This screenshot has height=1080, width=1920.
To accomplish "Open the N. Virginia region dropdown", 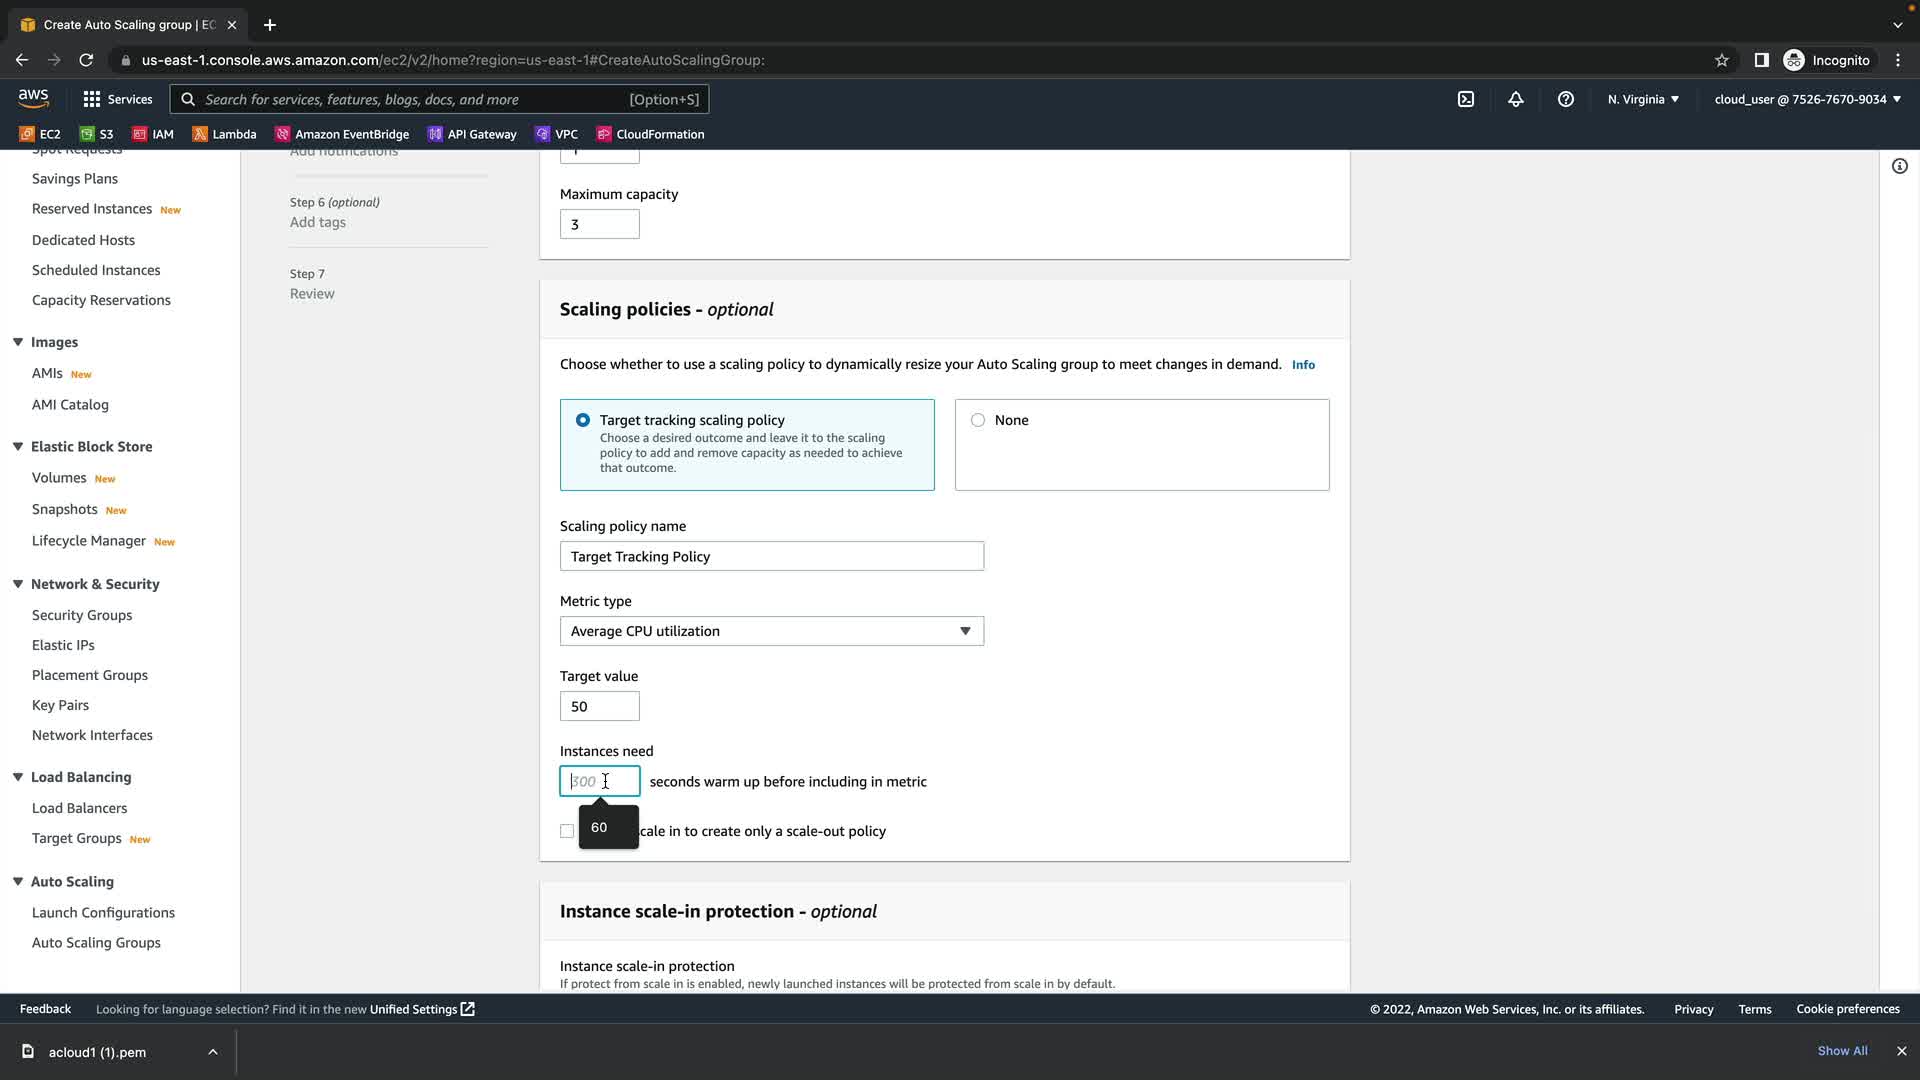I will point(1642,99).
